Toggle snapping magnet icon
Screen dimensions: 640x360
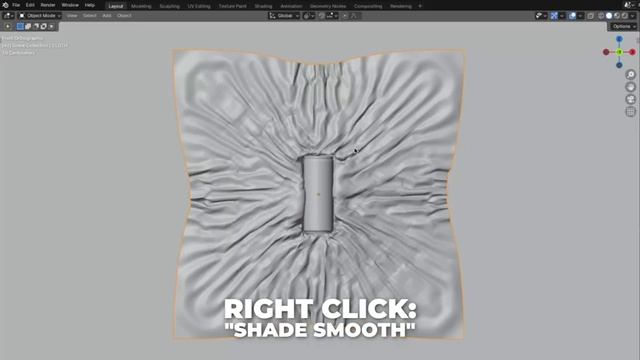[322, 16]
